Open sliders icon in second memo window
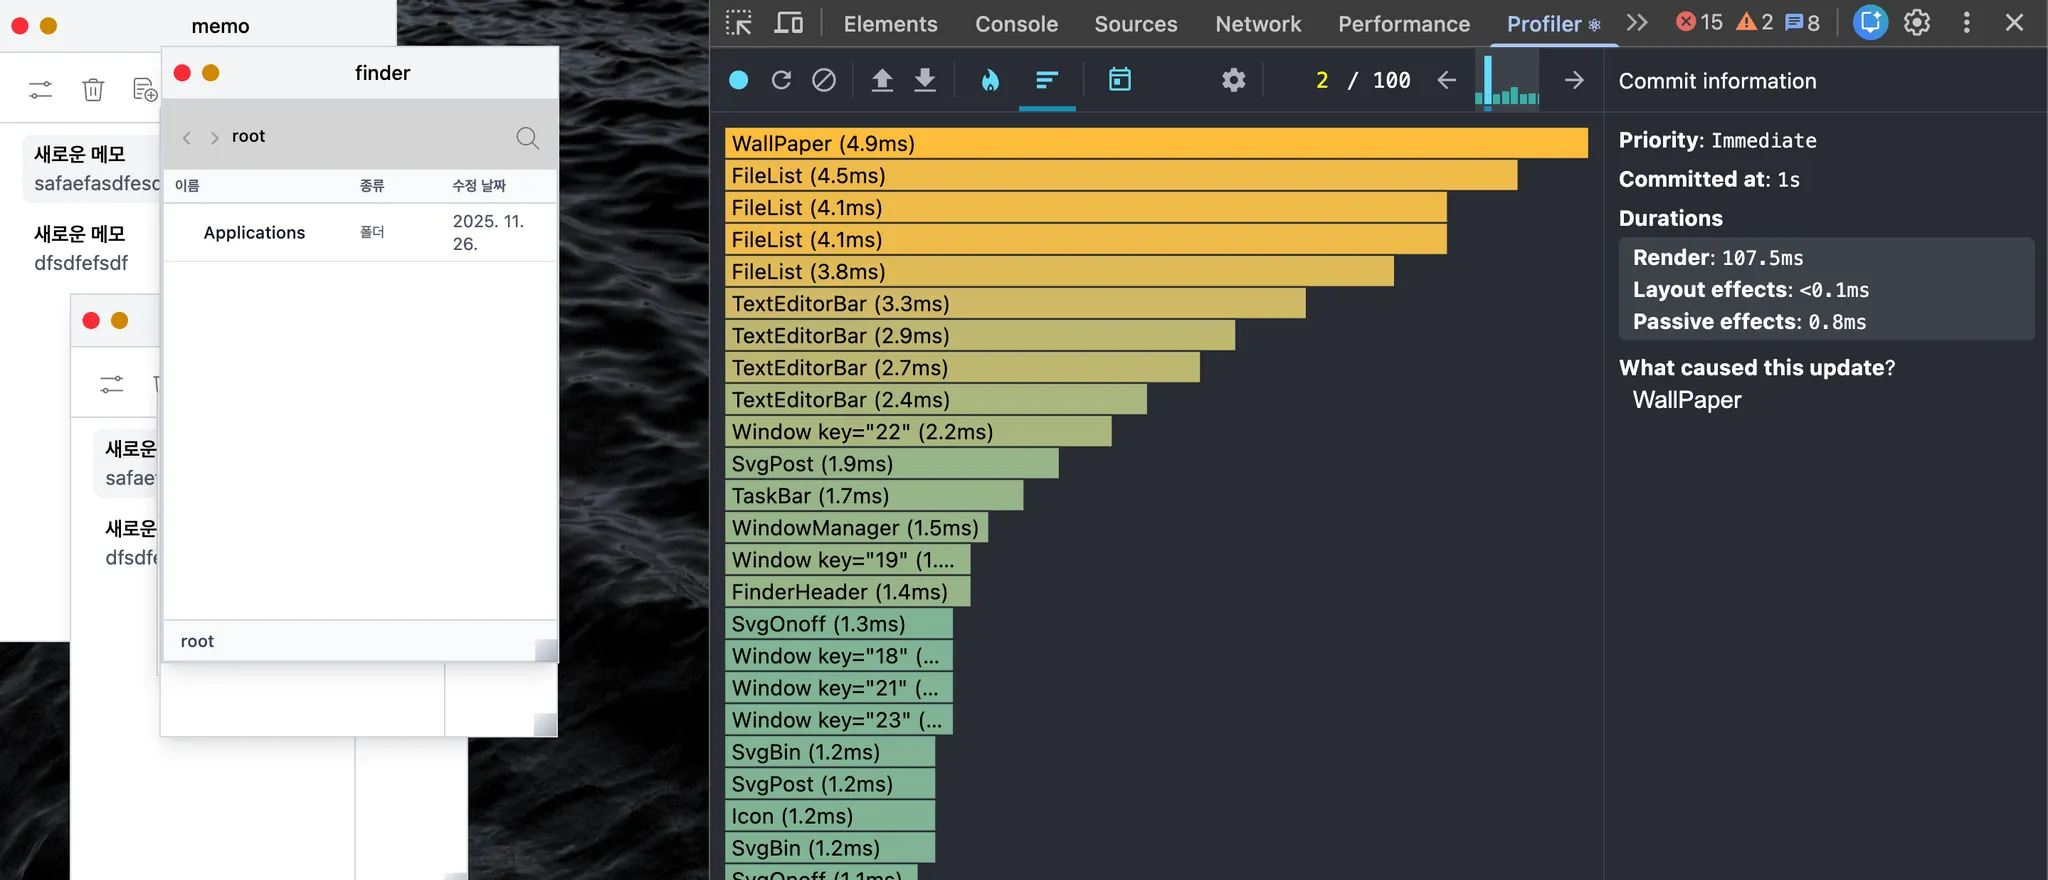 pyautogui.click(x=112, y=384)
